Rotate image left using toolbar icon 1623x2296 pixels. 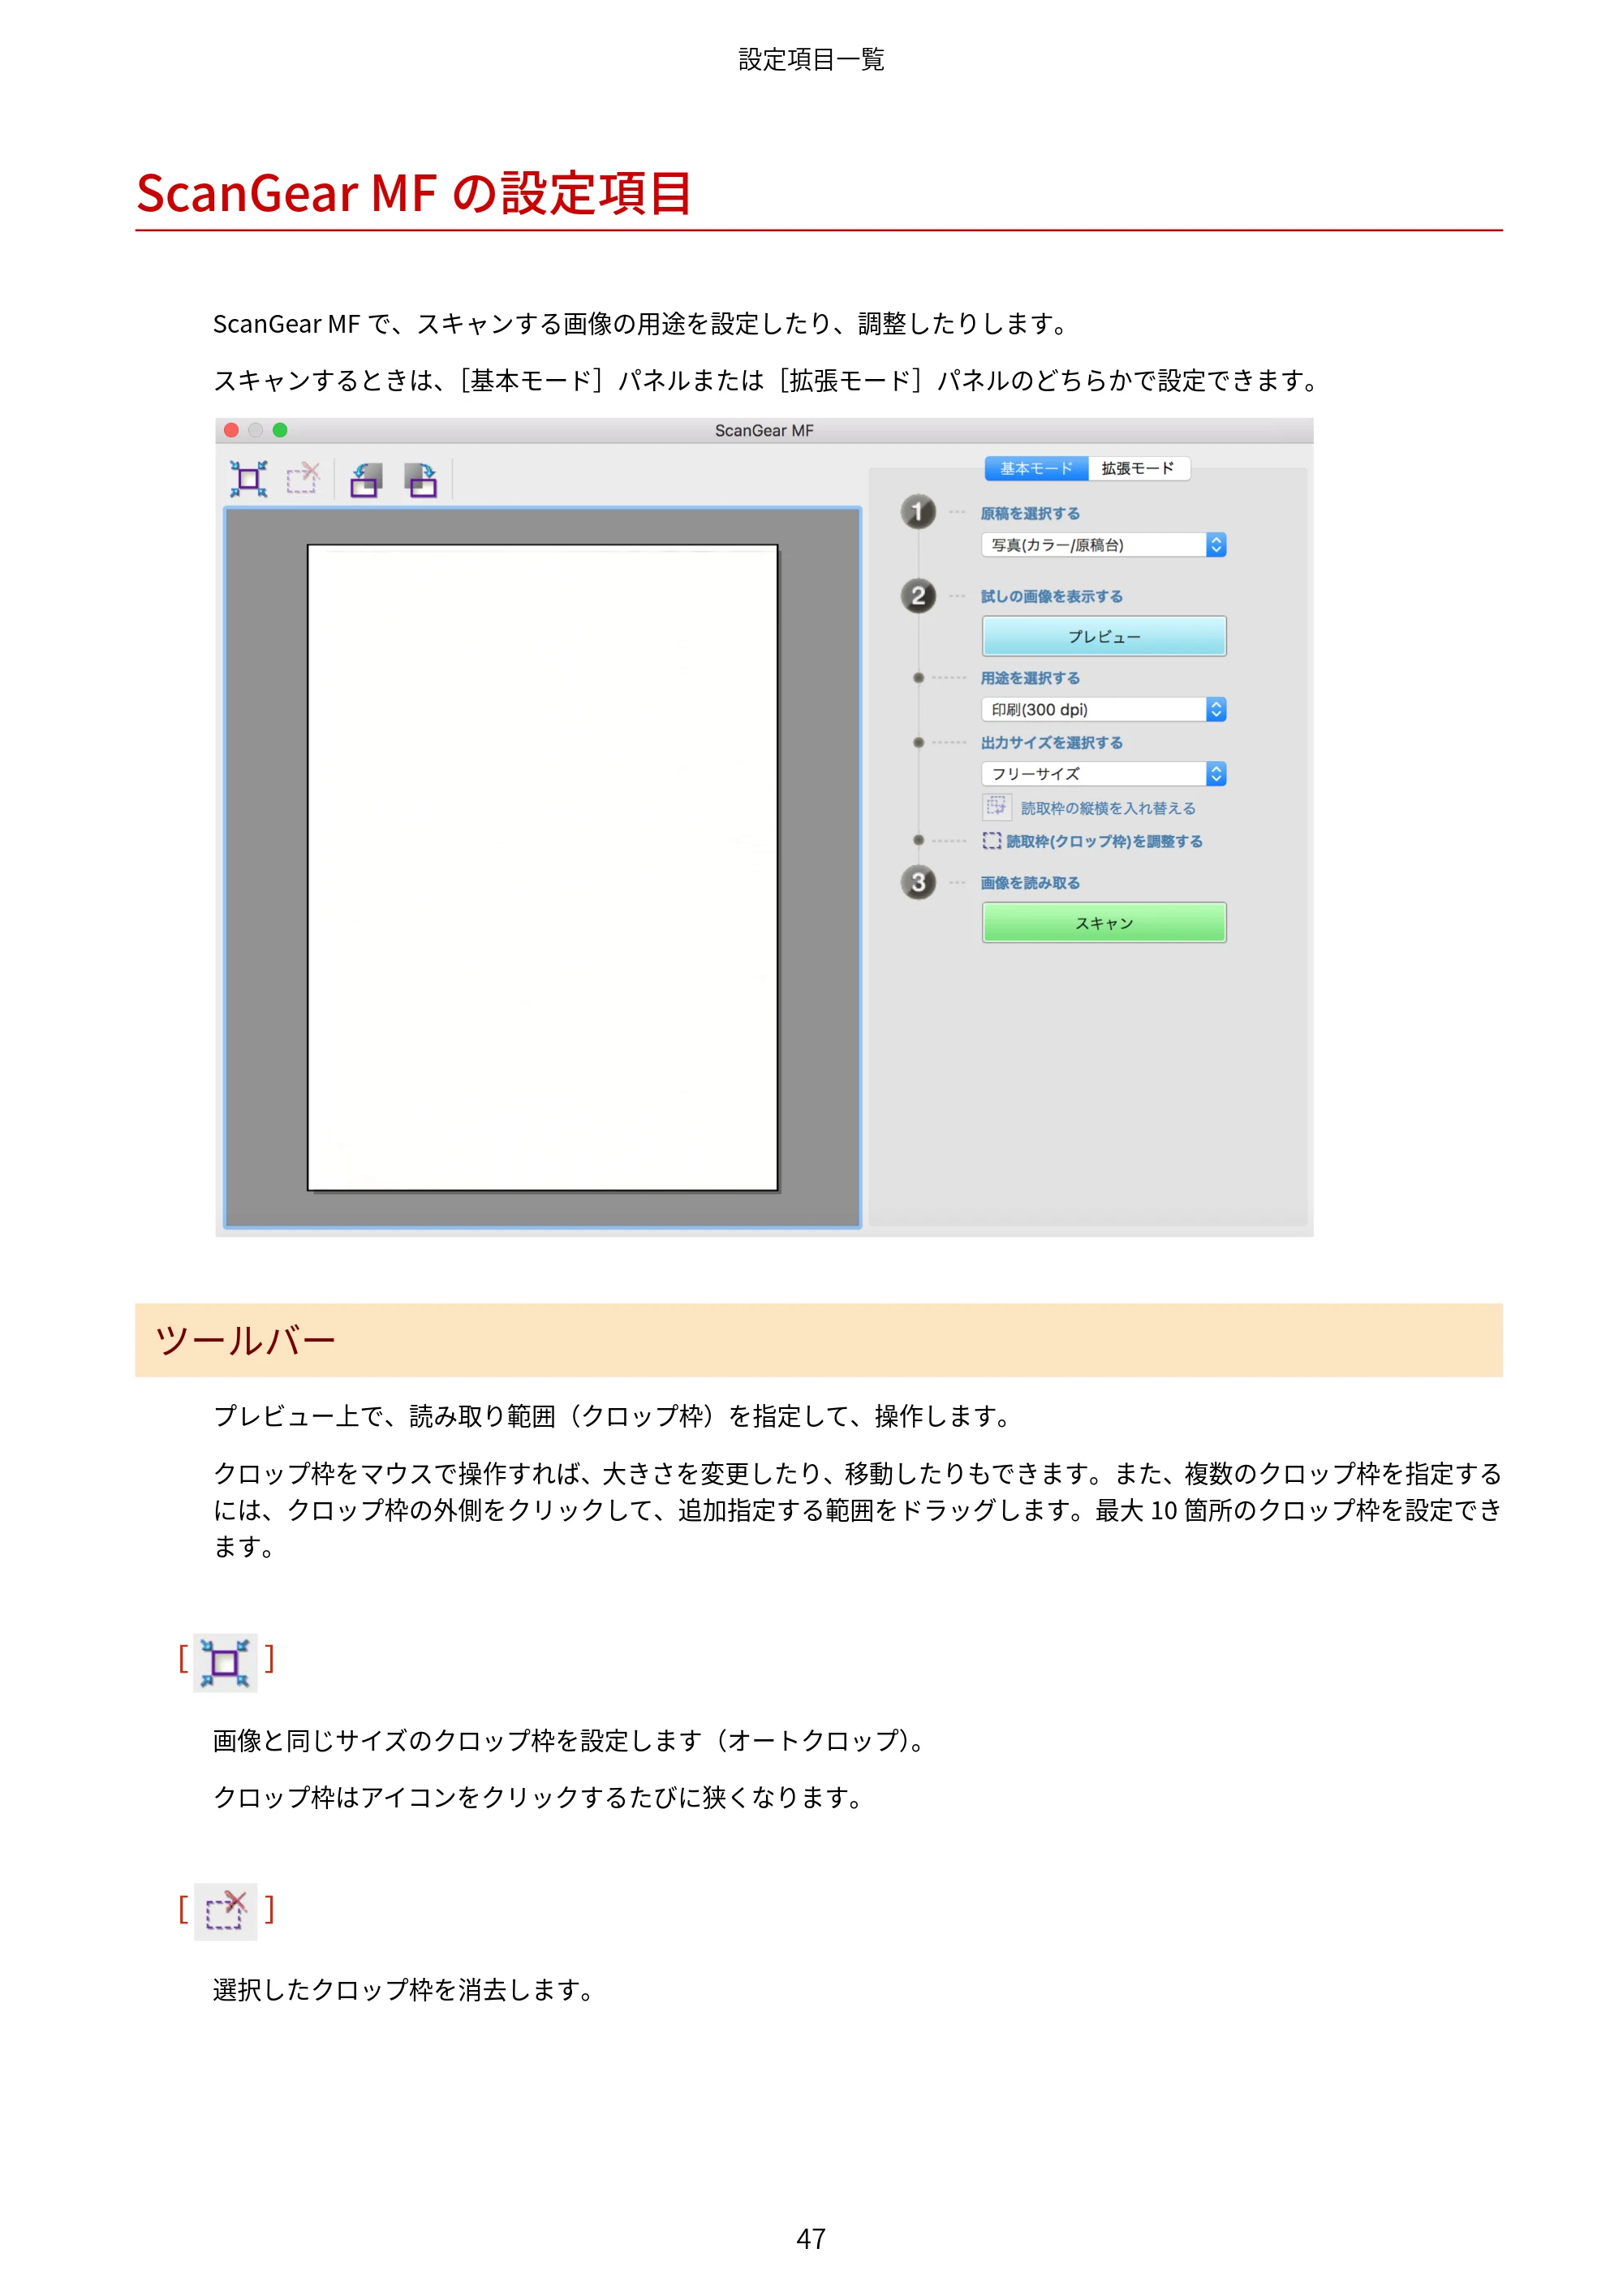coord(366,480)
